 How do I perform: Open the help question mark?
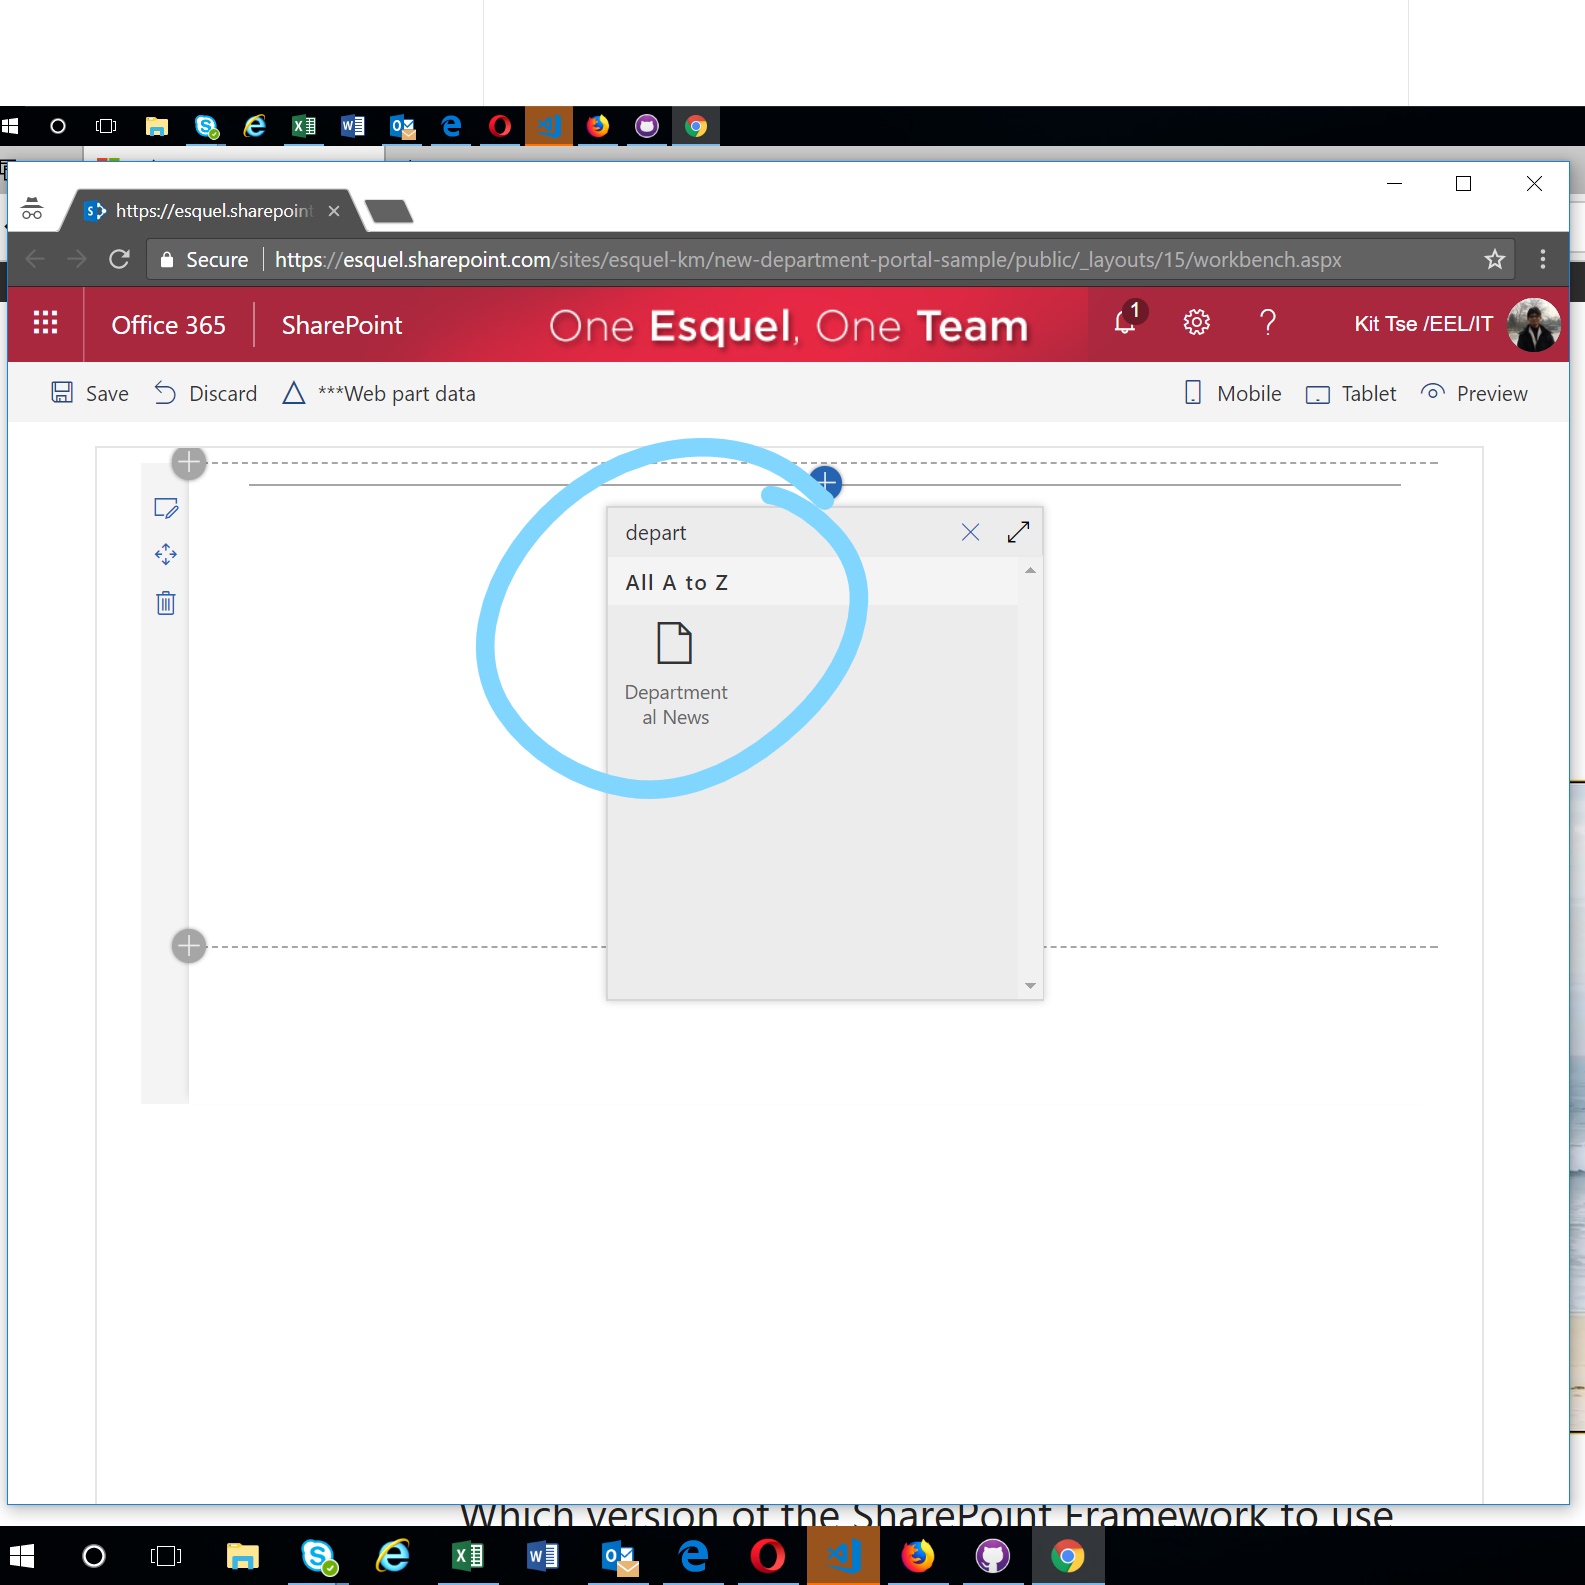click(x=1267, y=322)
